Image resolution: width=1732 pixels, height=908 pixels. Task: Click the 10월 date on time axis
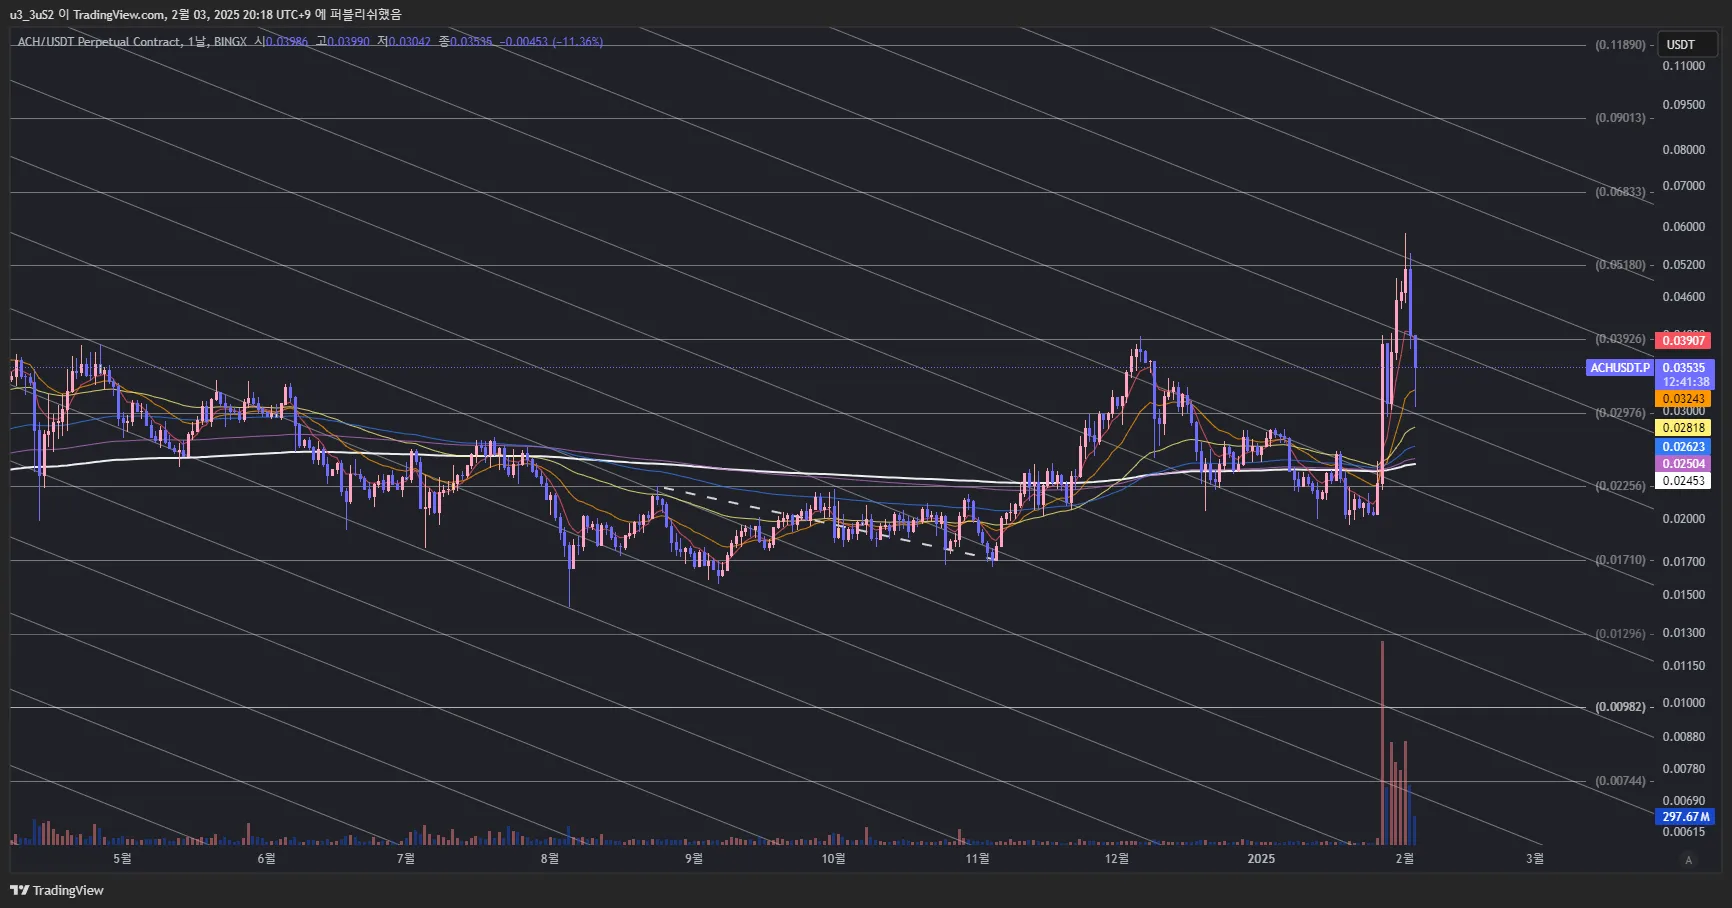833,859
